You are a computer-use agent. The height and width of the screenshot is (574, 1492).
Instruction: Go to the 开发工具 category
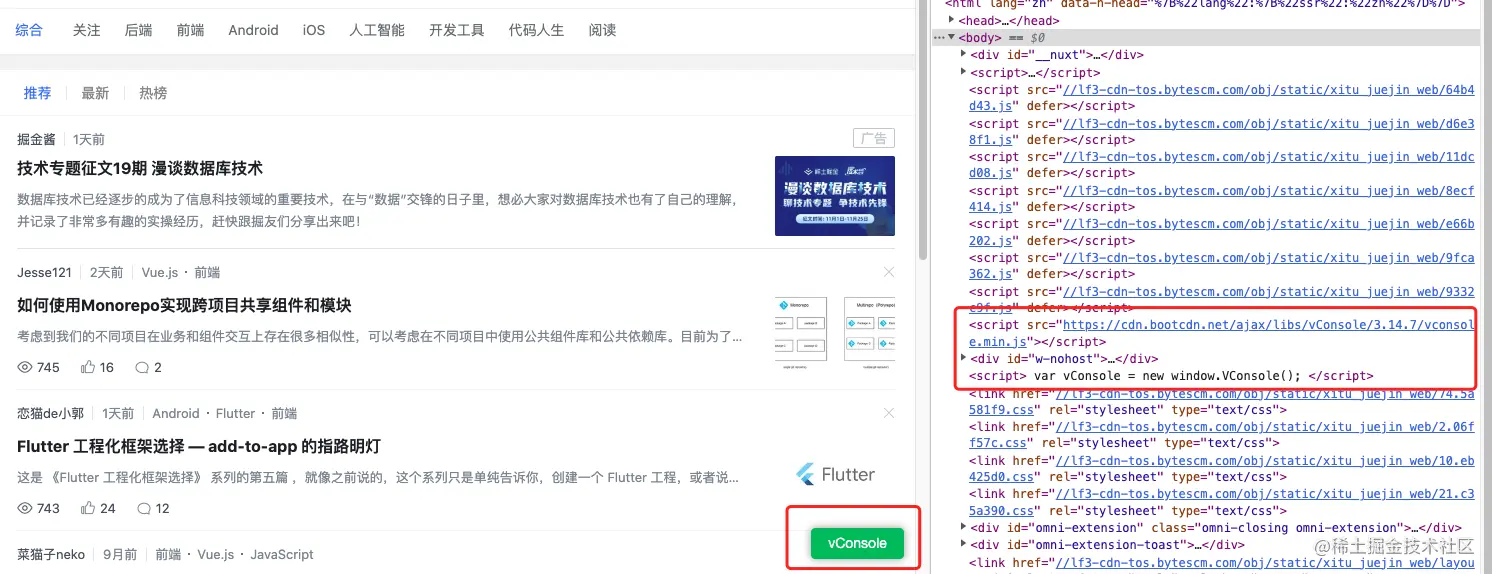(457, 30)
